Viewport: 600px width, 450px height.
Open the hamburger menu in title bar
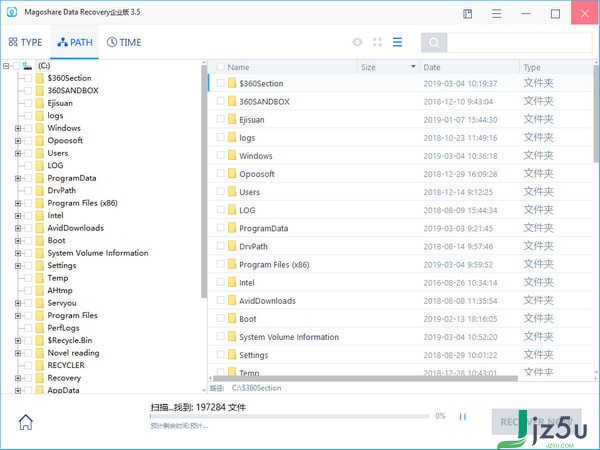(x=497, y=14)
